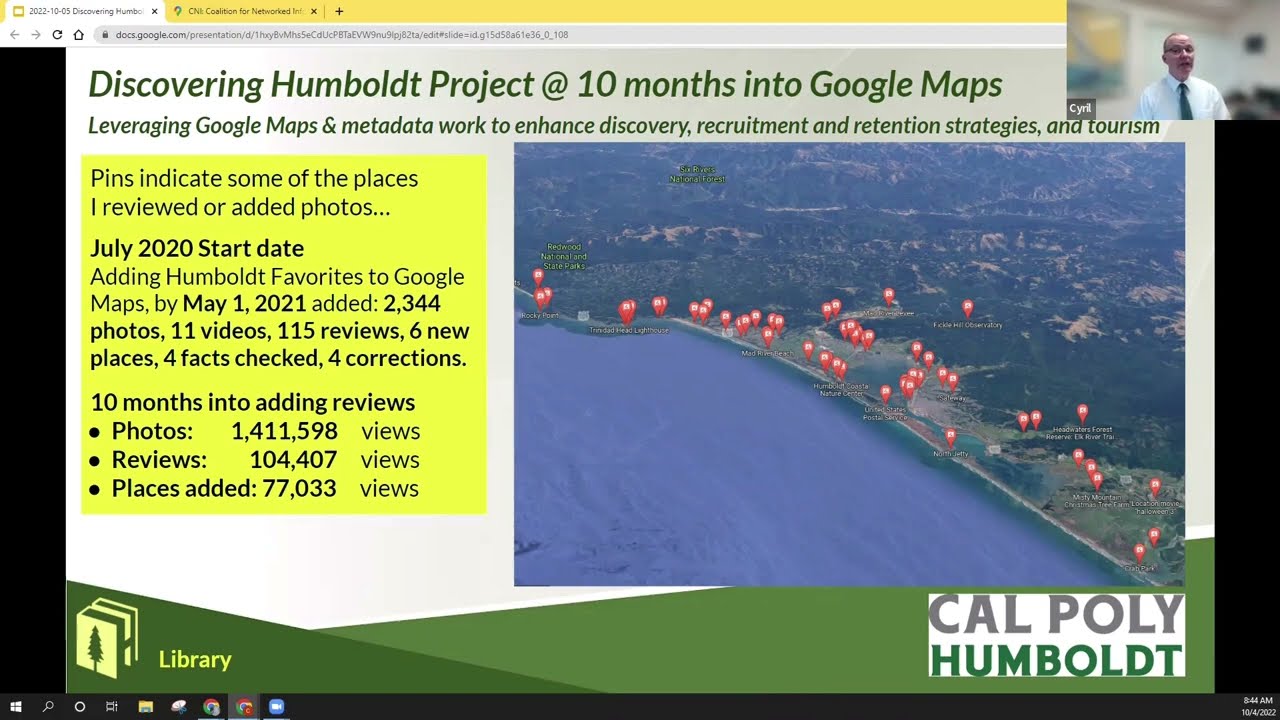Click the Rocky Point map label
This screenshot has height=720, width=1280.
click(540, 315)
